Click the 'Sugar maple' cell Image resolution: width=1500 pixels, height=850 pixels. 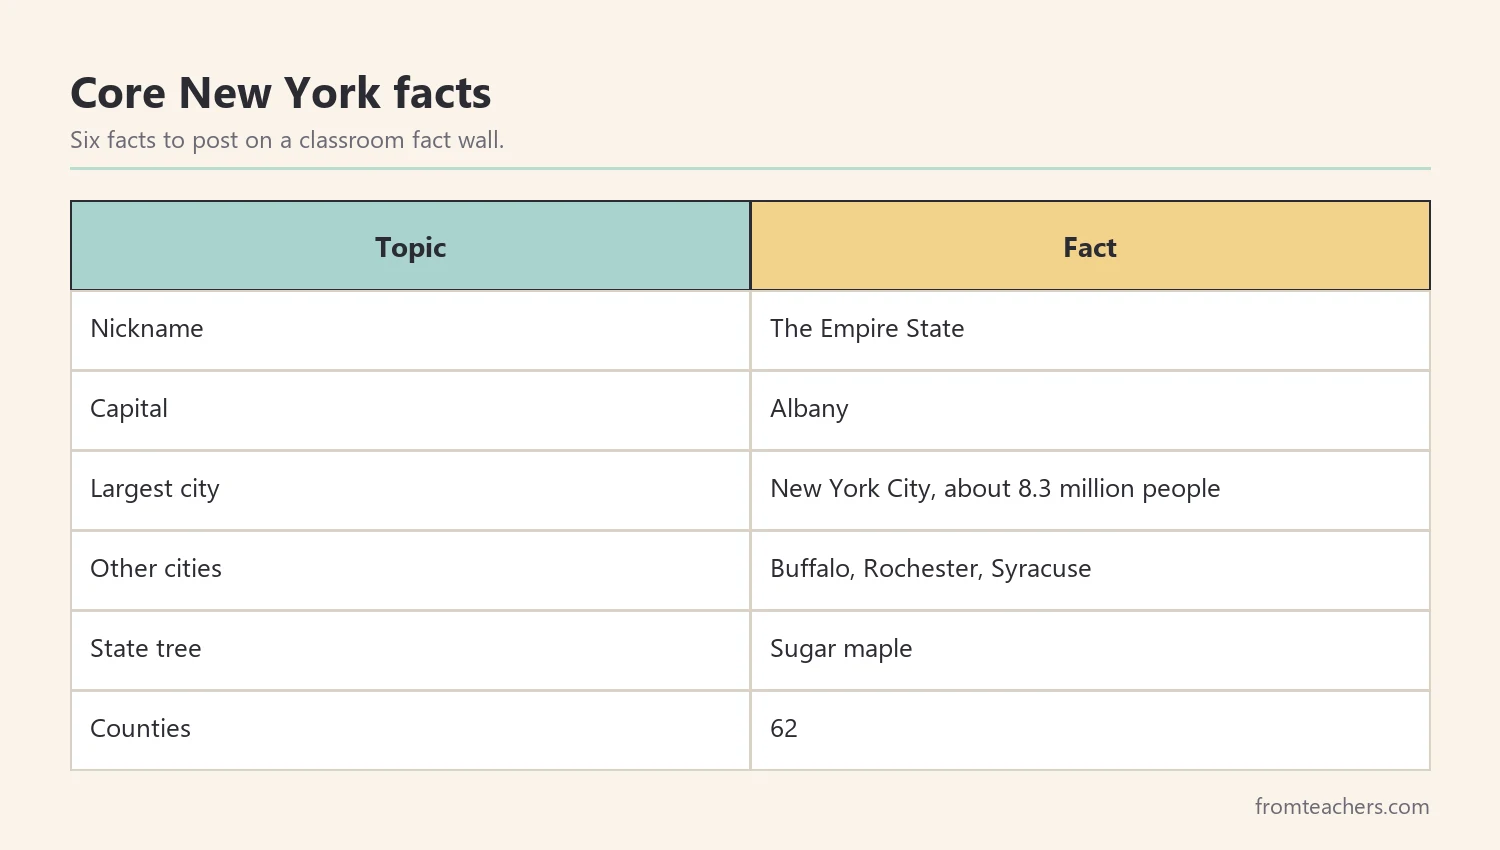pos(1090,650)
